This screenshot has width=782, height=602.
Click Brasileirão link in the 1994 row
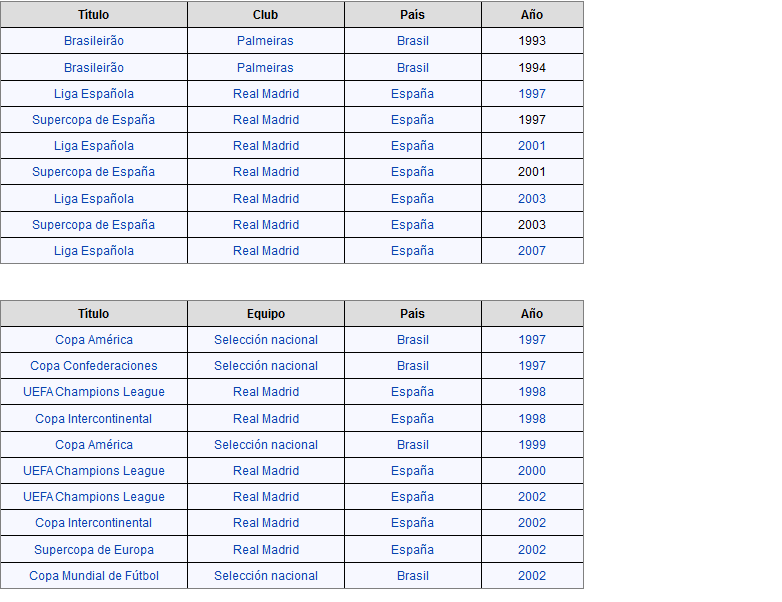tap(94, 68)
